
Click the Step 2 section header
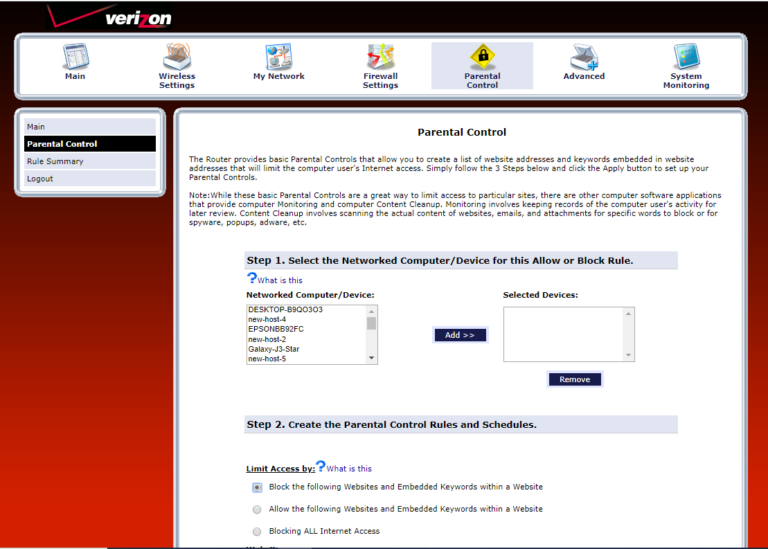coord(461,425)
